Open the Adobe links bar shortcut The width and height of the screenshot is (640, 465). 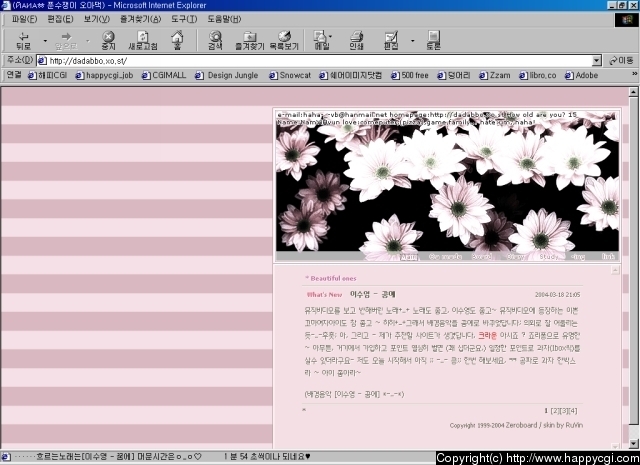[582, 76]
